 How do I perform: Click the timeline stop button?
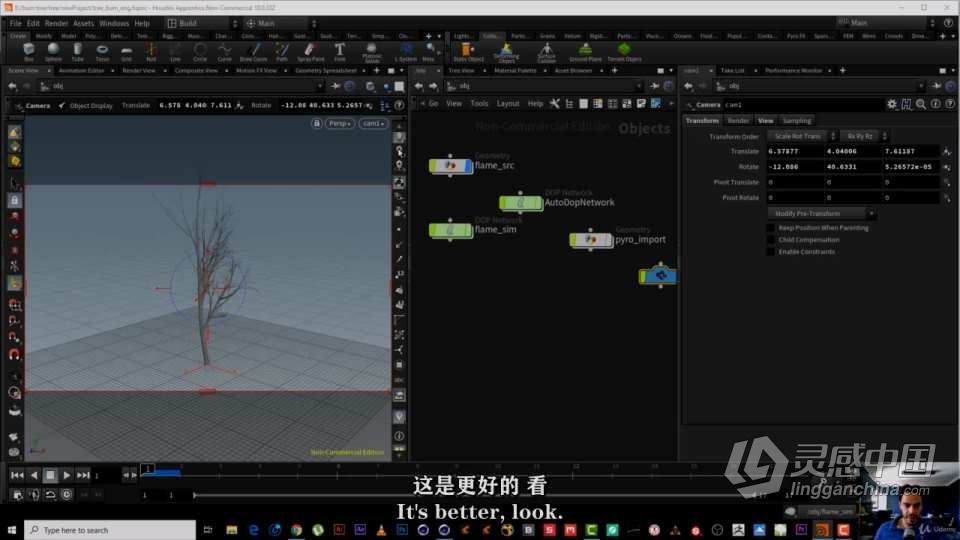50,475
